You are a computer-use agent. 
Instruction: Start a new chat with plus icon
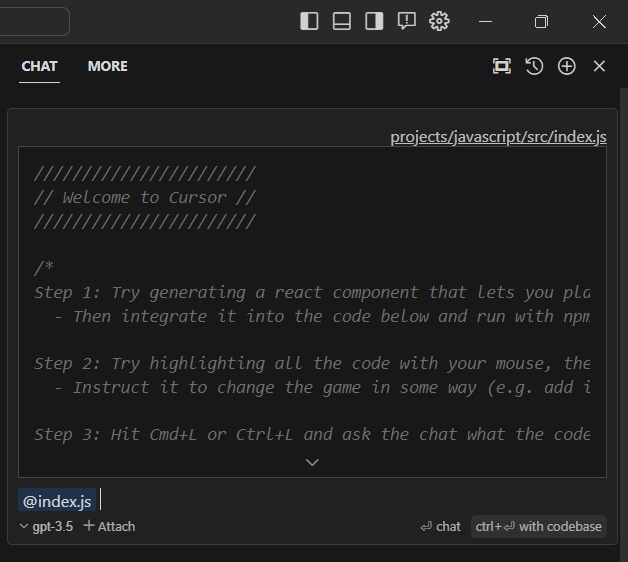[x=567, y=66]
